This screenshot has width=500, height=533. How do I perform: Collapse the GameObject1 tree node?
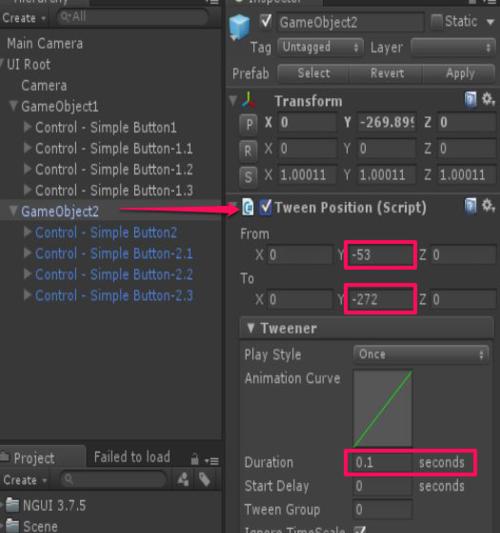tap(13, 106)
